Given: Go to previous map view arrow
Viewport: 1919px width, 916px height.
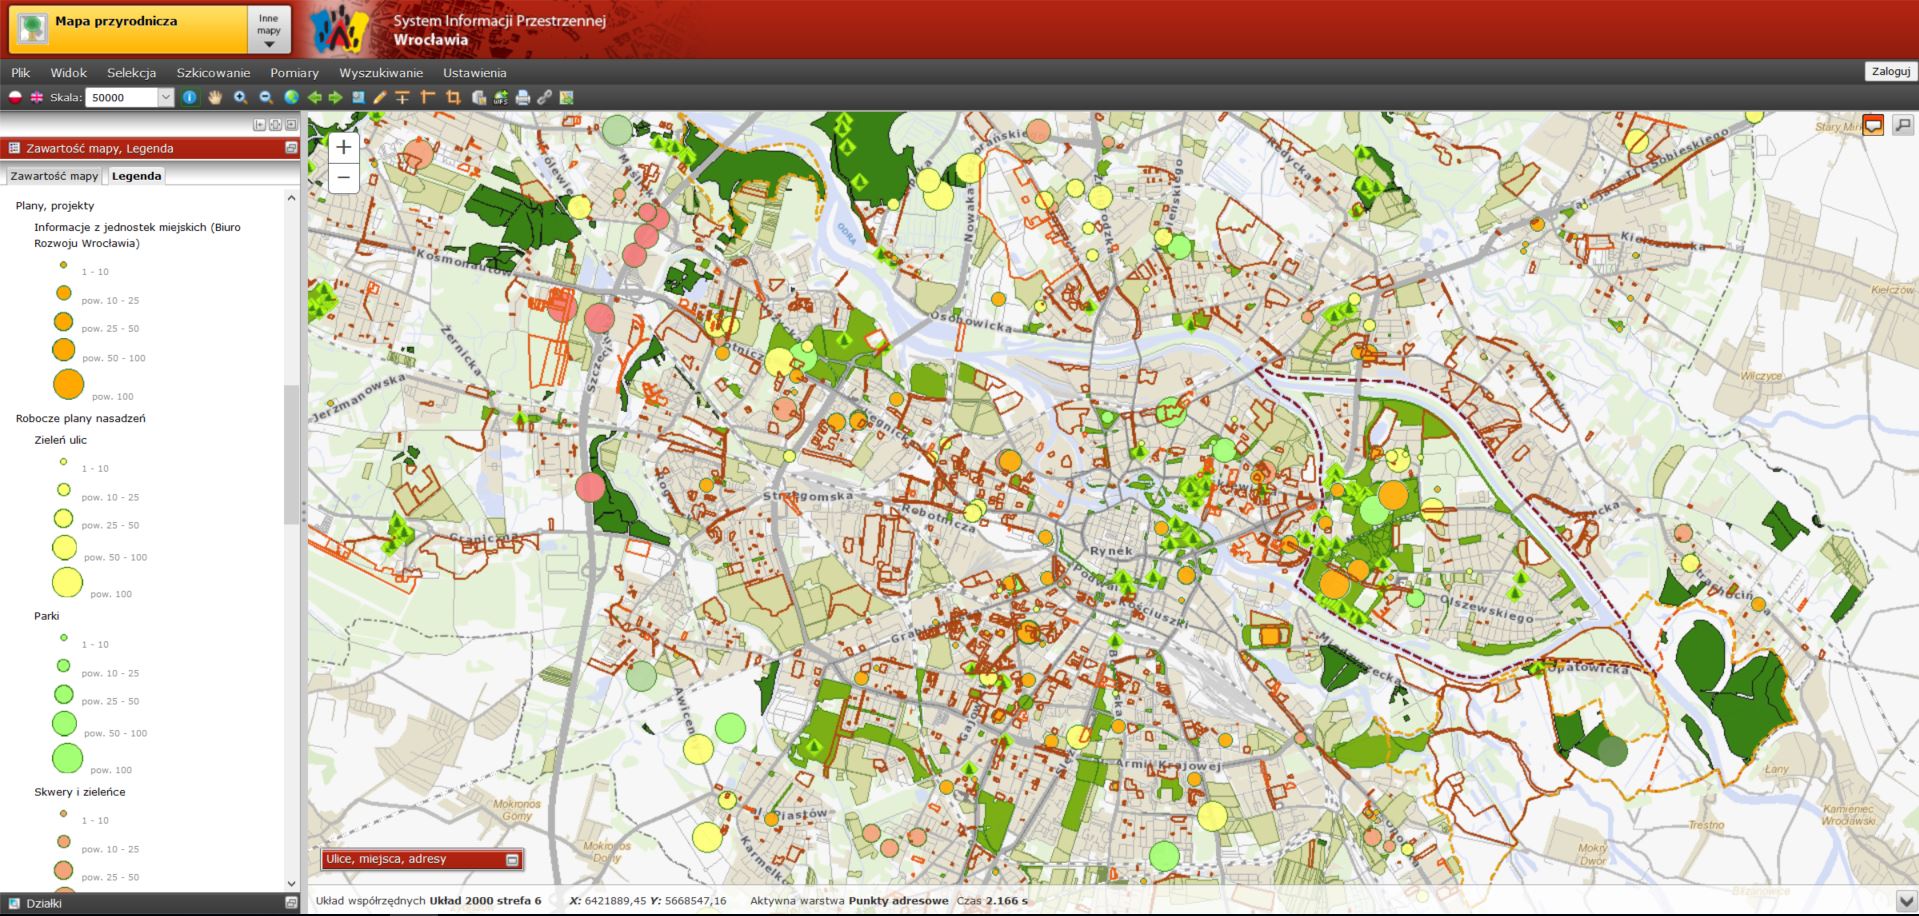Looking at the screenshot, I should click(x=314, y=97).
